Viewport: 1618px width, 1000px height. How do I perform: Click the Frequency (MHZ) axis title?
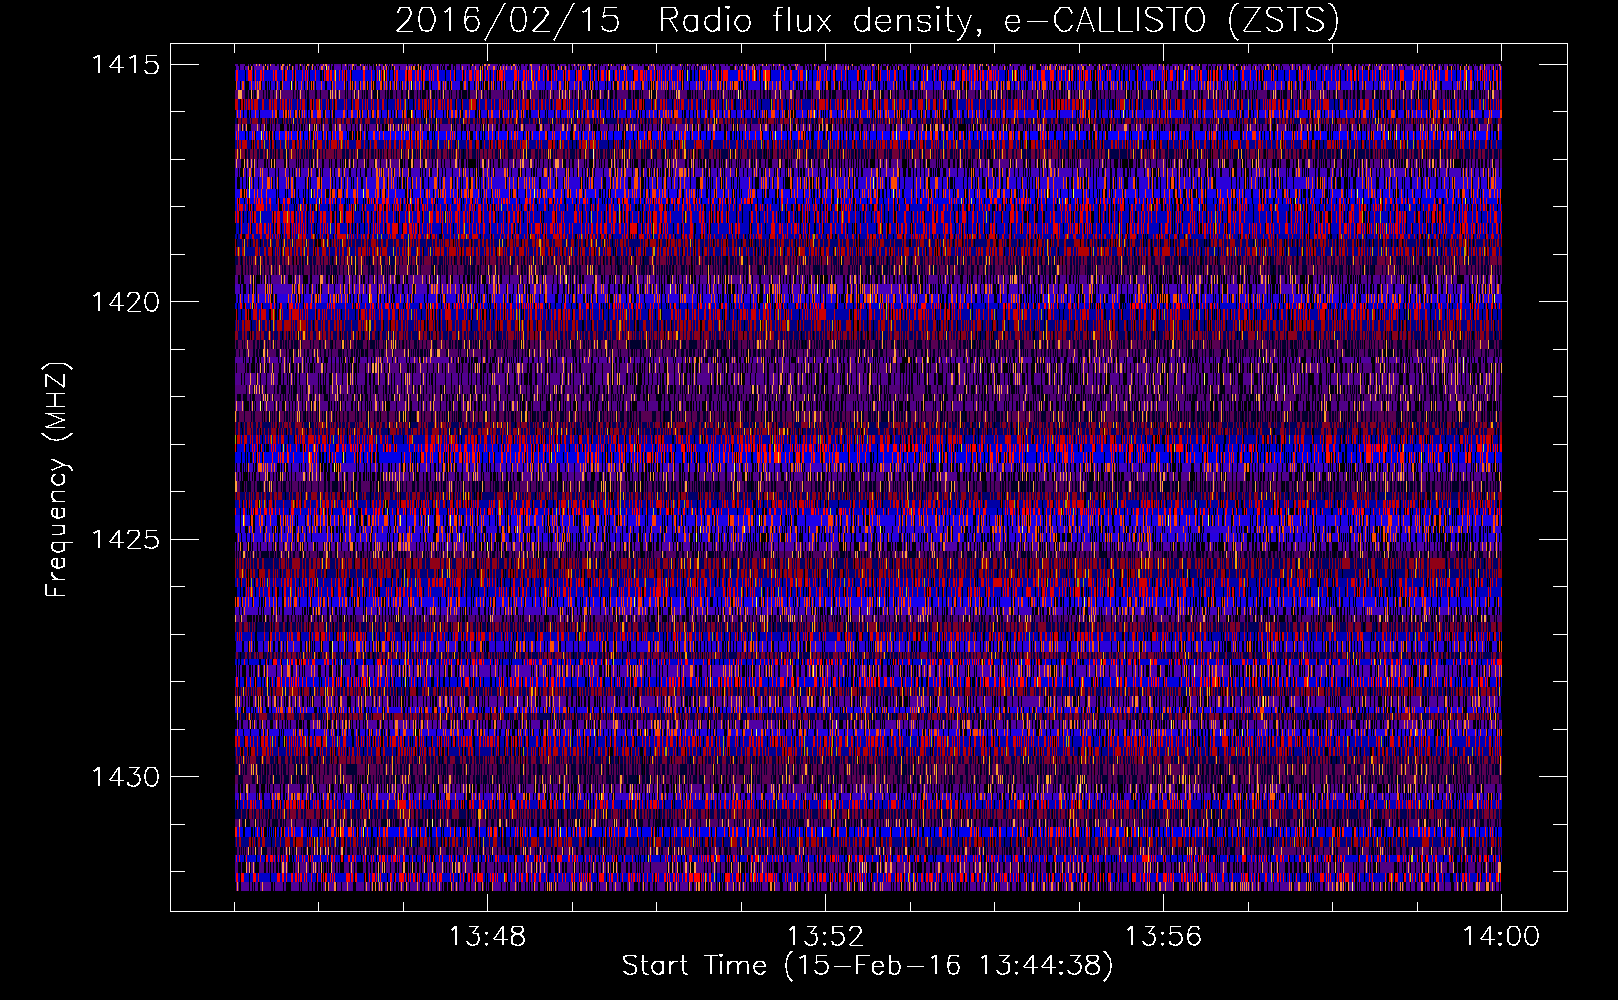(x=58, y=480)
